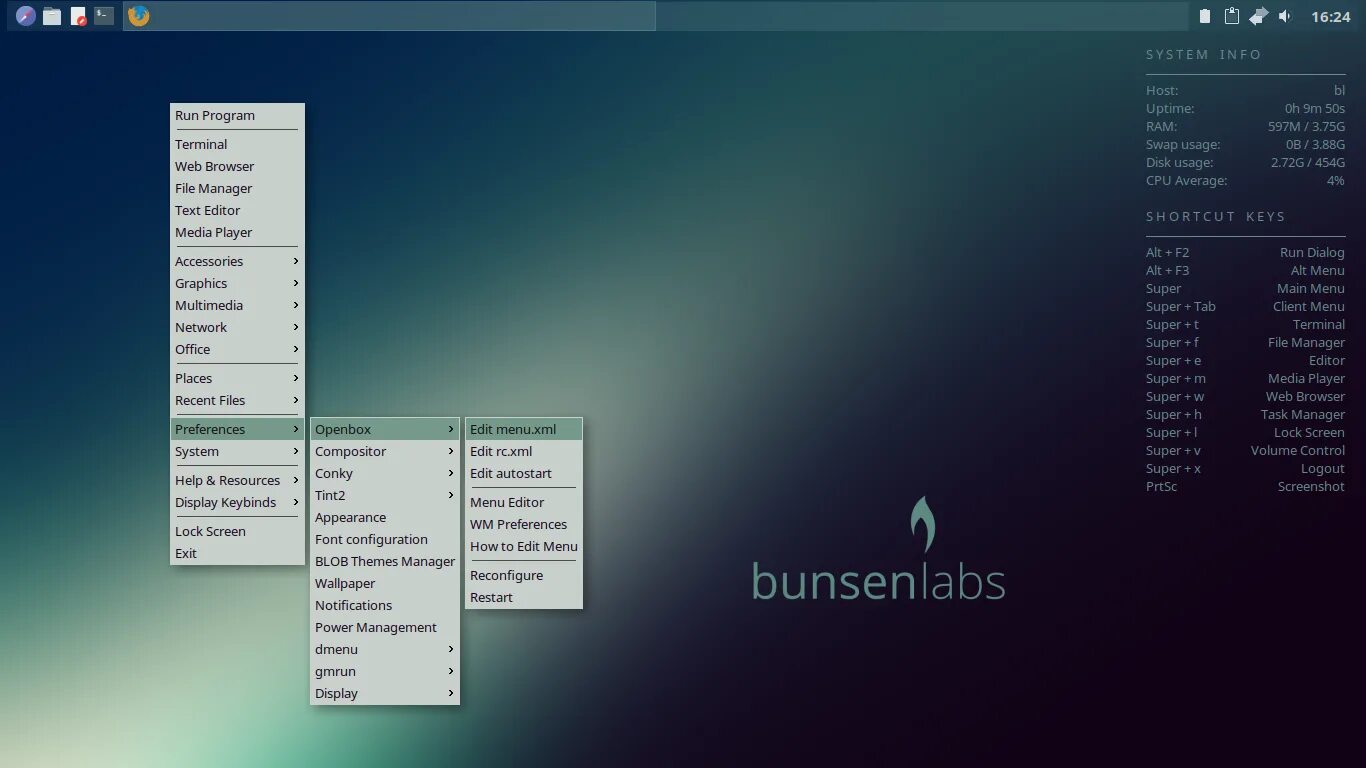
Task: Open How to Edit Menu entry
Action: (524, 546)
